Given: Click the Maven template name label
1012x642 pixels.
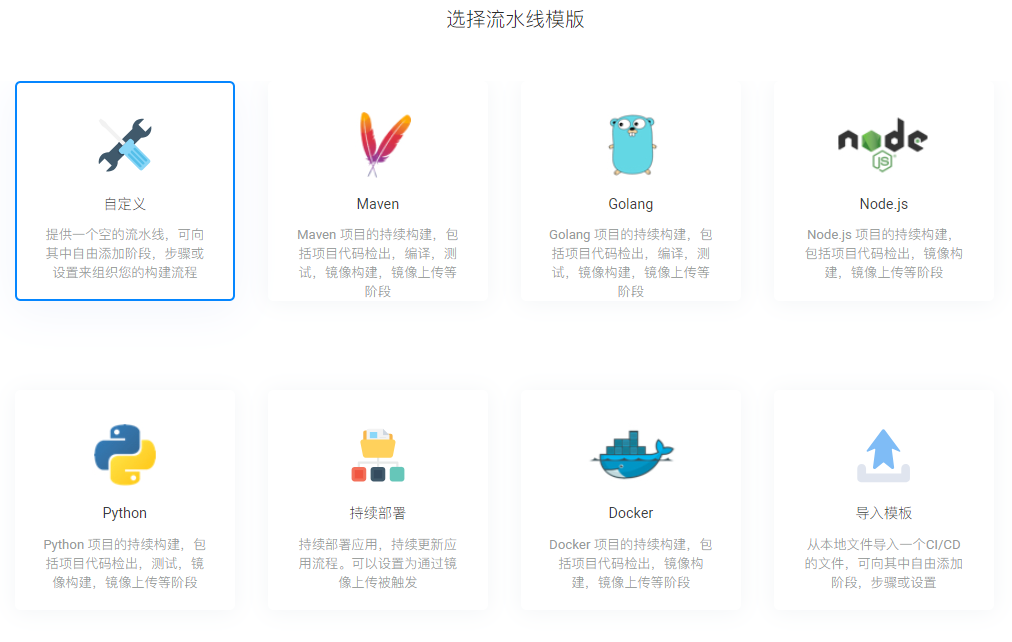Looking at the screenshot, I should click(x=378, y=204).
